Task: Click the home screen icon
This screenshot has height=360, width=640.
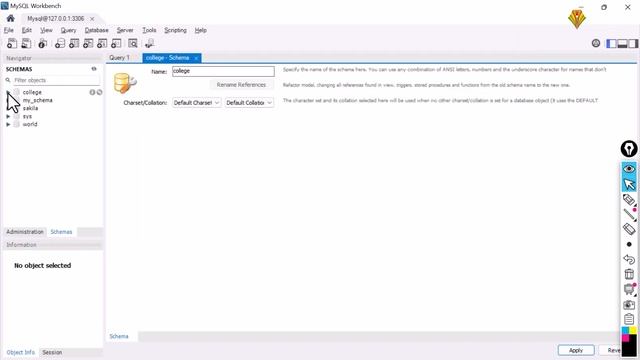Action: pos(11,18)
